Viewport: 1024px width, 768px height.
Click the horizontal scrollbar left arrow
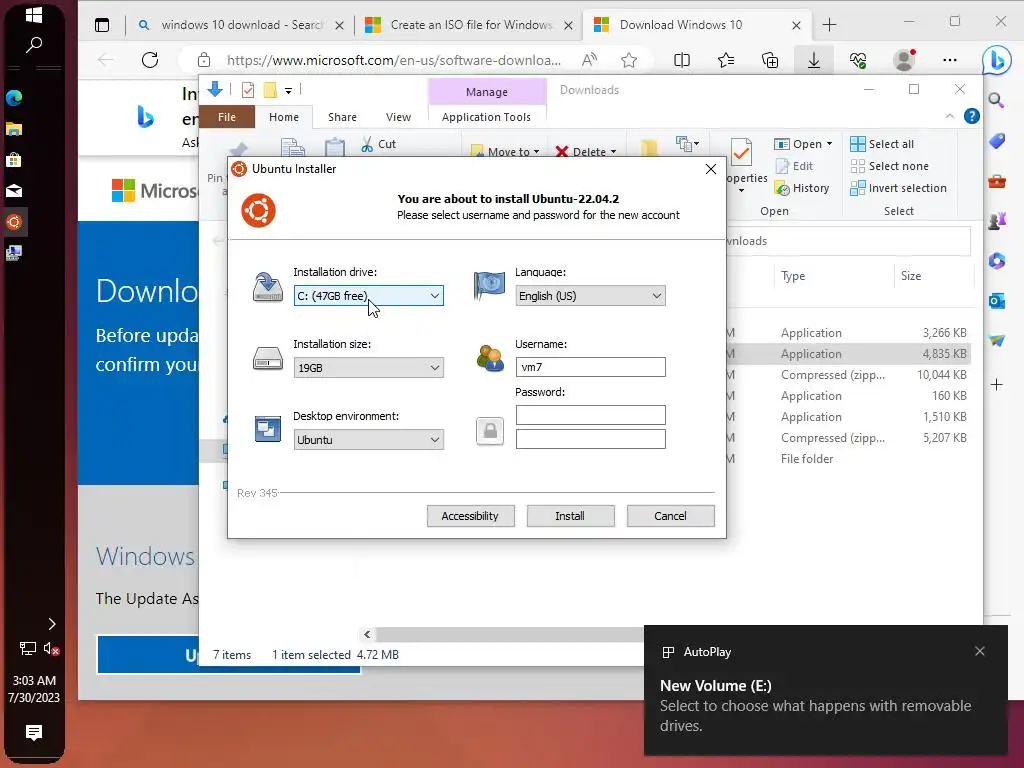coord(367,634)
